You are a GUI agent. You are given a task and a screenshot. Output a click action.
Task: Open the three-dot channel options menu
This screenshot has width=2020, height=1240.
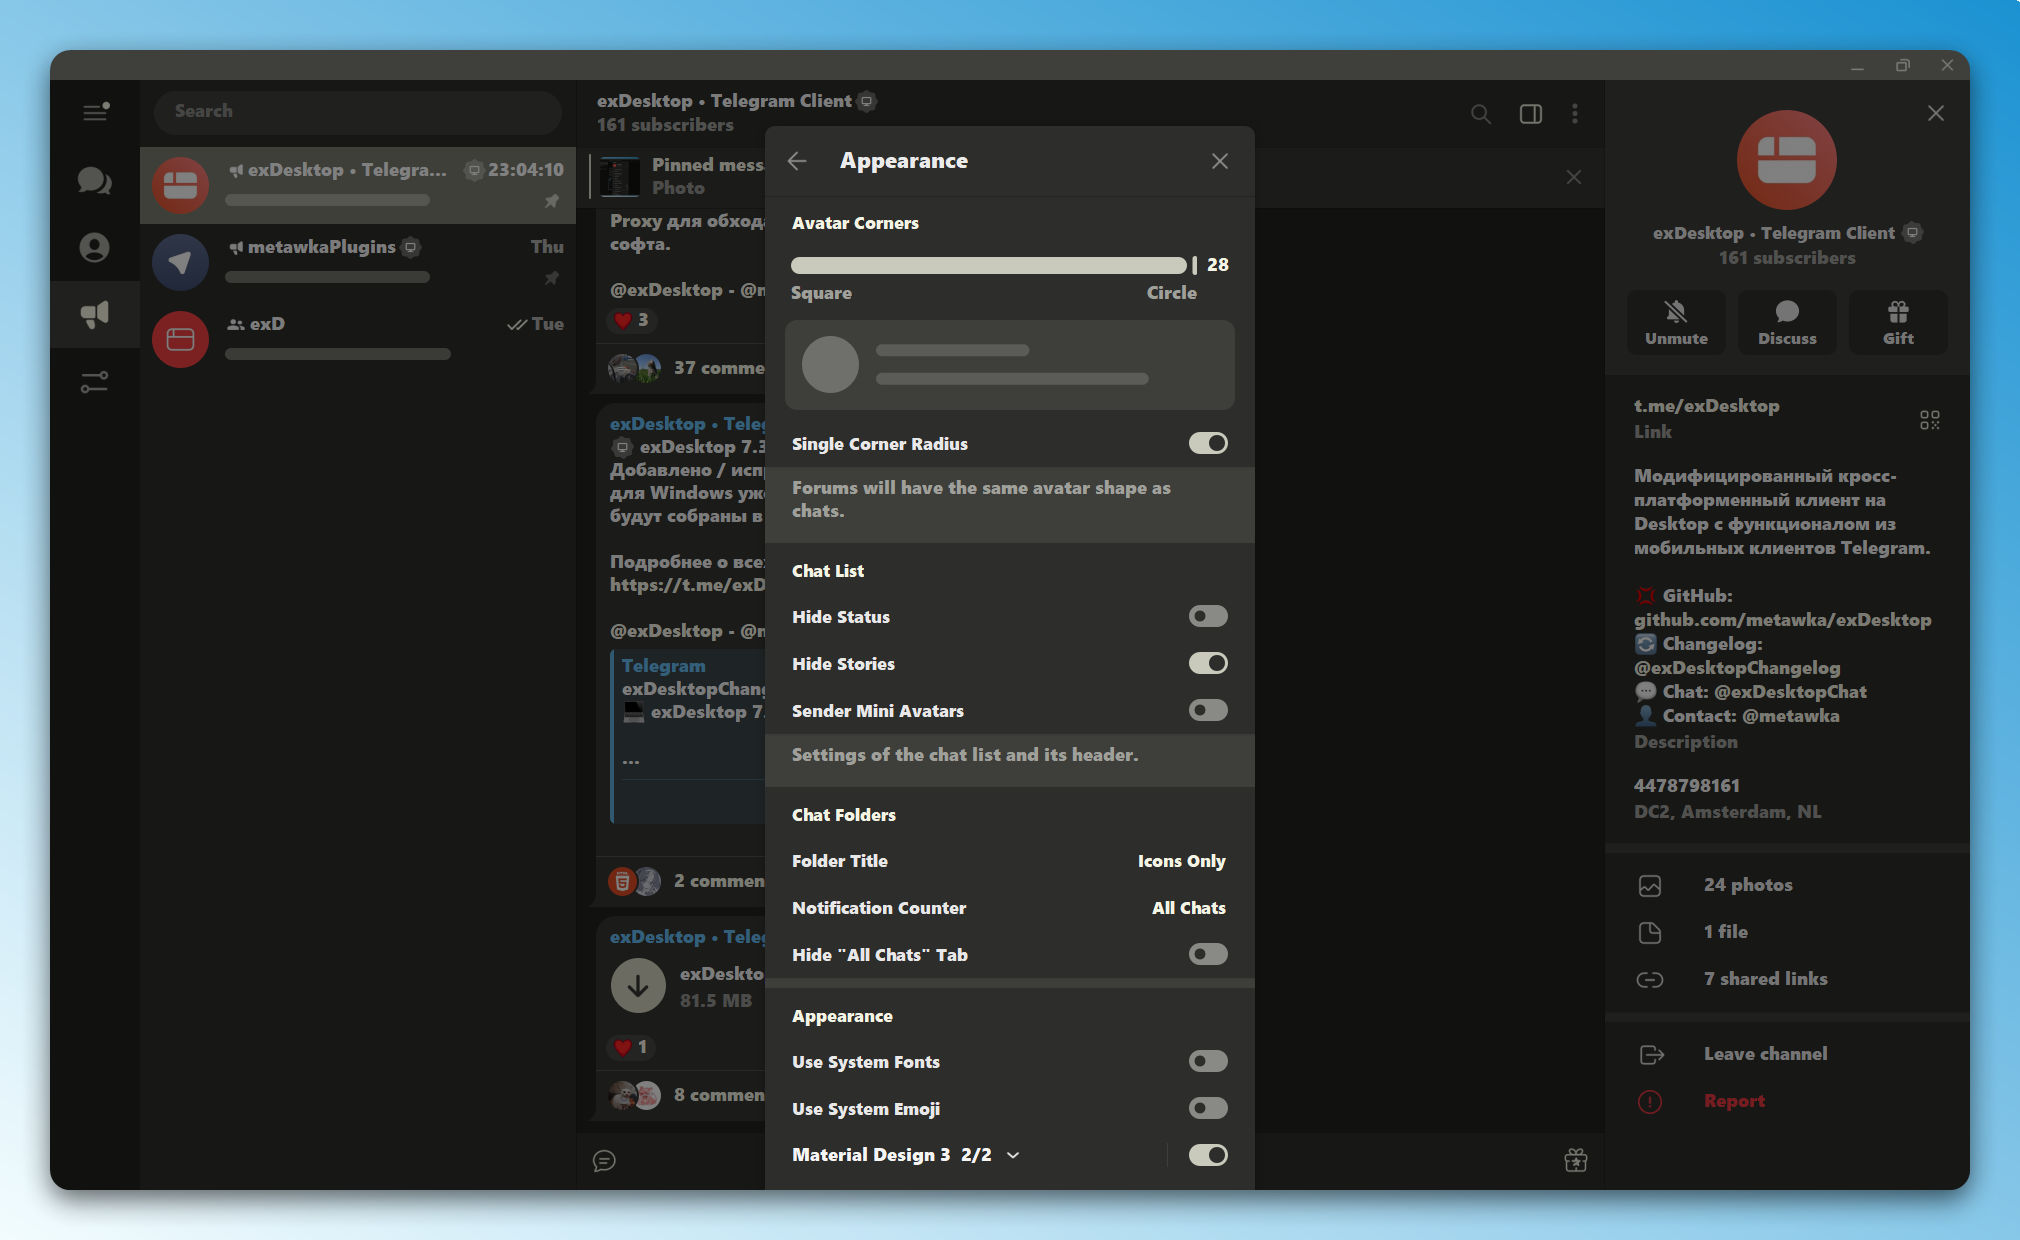pyautogui.click(x=1575, y=114)
